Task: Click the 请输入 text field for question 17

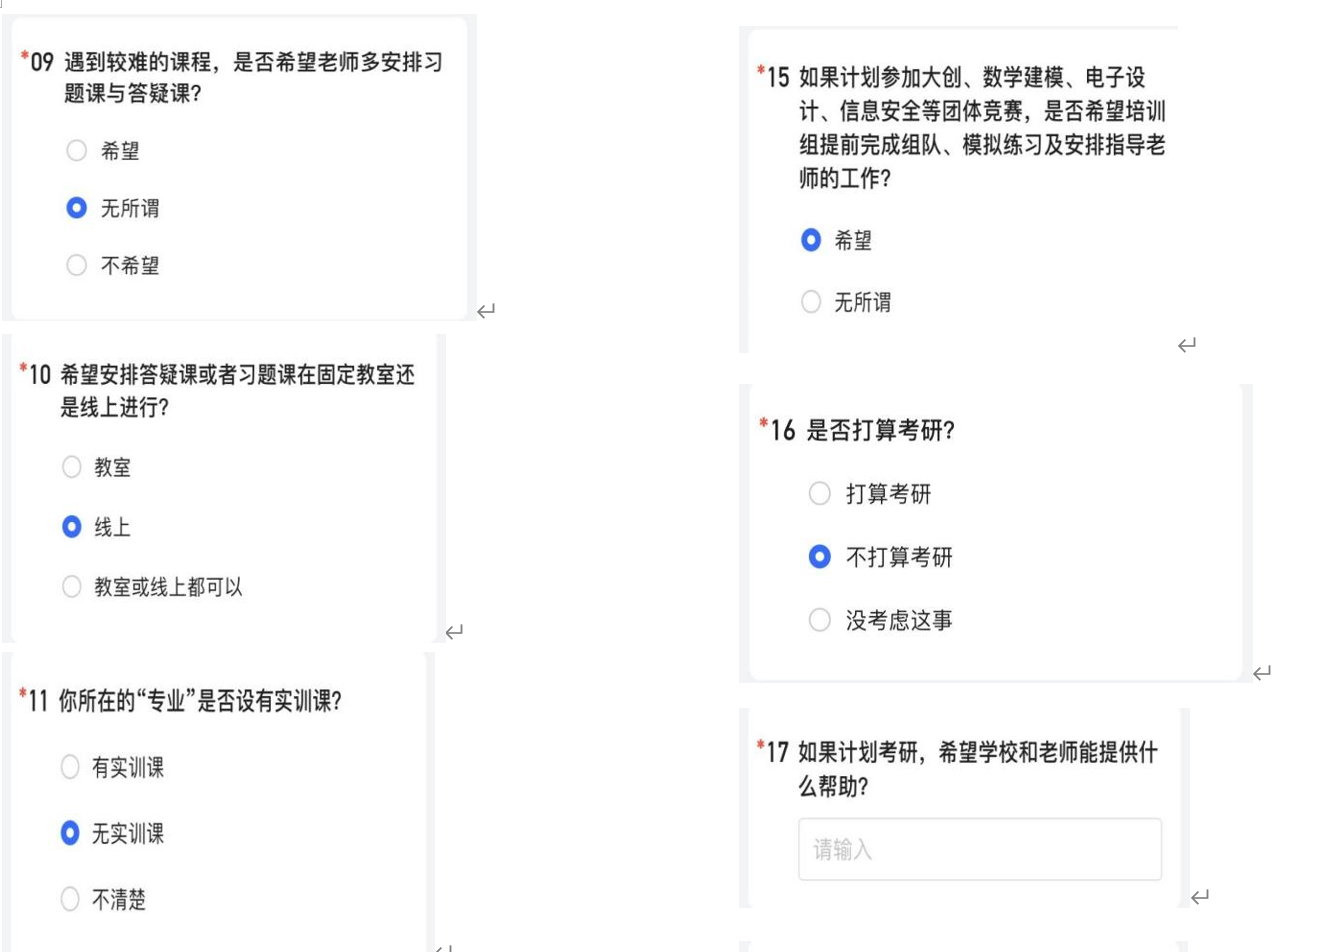Action: (x=980, y=848)
